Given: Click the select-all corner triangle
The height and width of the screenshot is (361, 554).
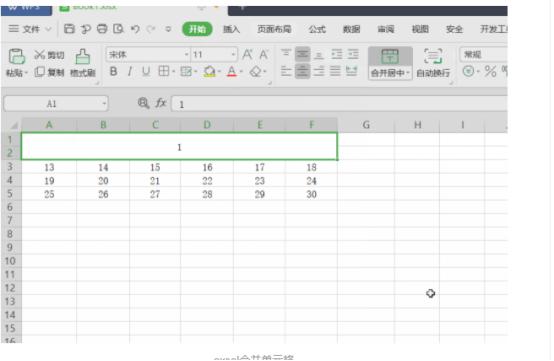Looking at the screenshot, I should coord(13,125).
